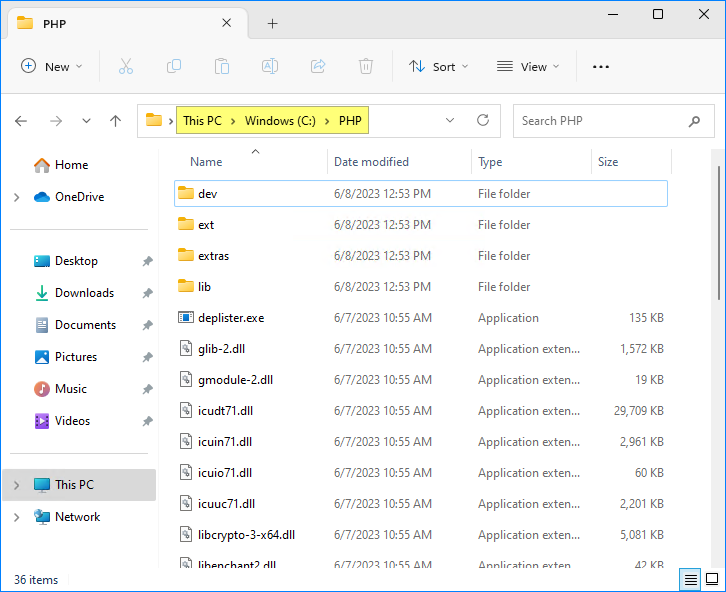Screen dimensions: 726x592
Task: Open Home in the navigation pane
Action: [x=61, y=165]
